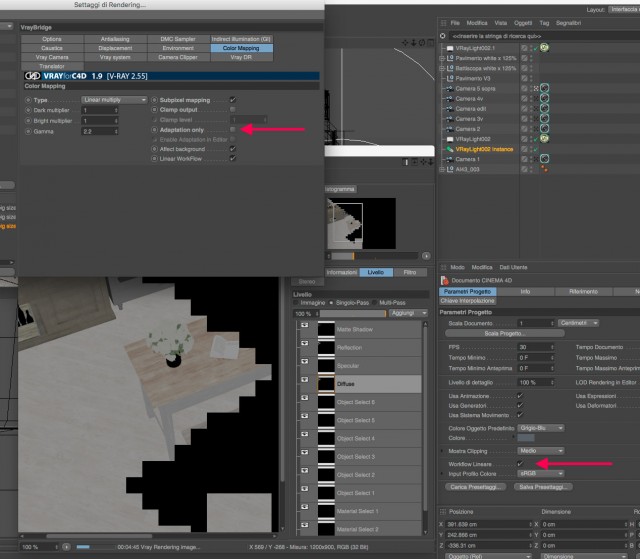This screenshot has width=640, height=559.
Task: Click the light tag icon on VRayLight002.1
Action: click(x=544, y=48)
